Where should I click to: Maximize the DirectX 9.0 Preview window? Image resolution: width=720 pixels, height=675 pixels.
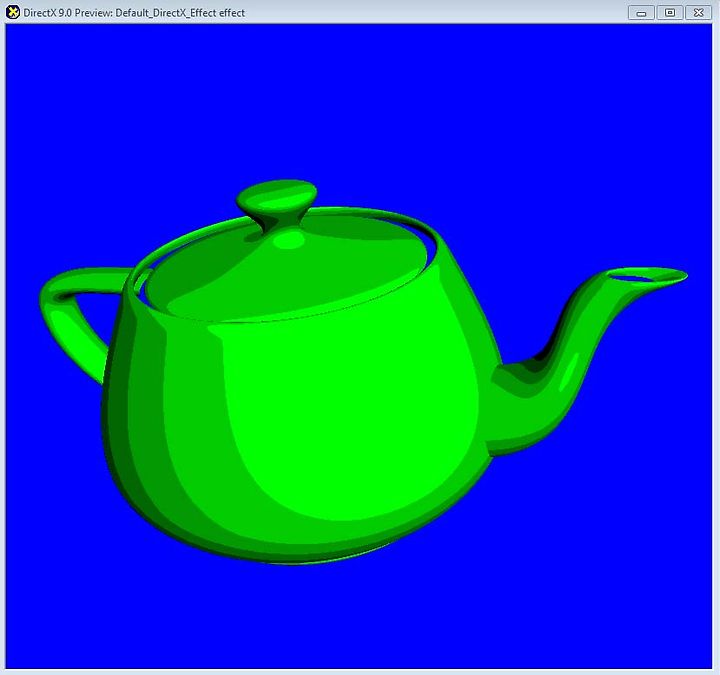pos(670,12)
